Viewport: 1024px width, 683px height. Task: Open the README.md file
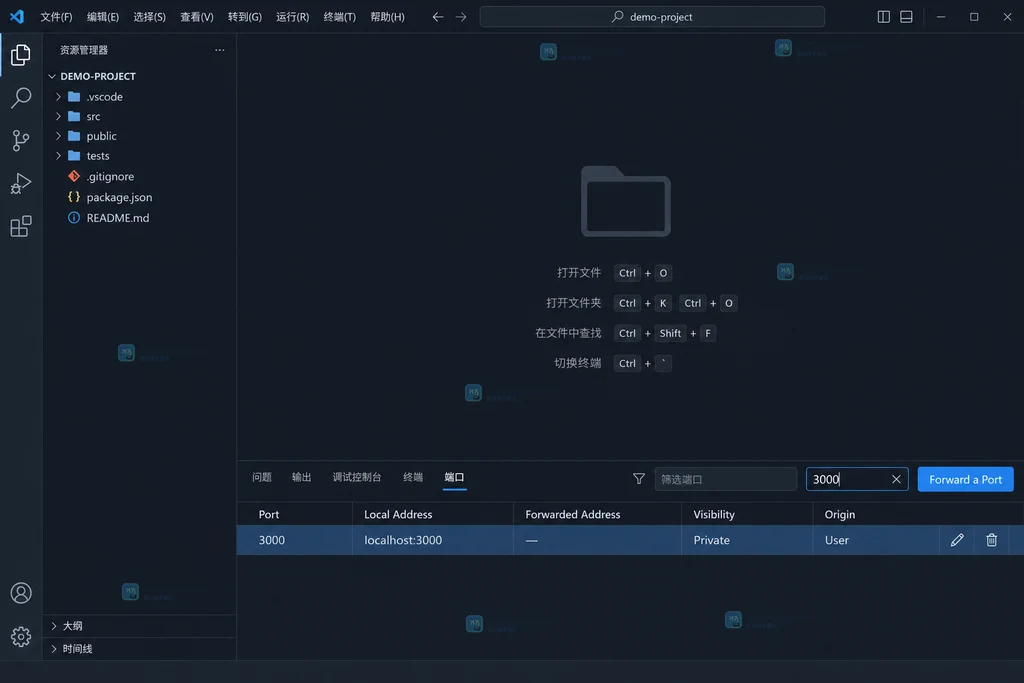coord(118,217)
